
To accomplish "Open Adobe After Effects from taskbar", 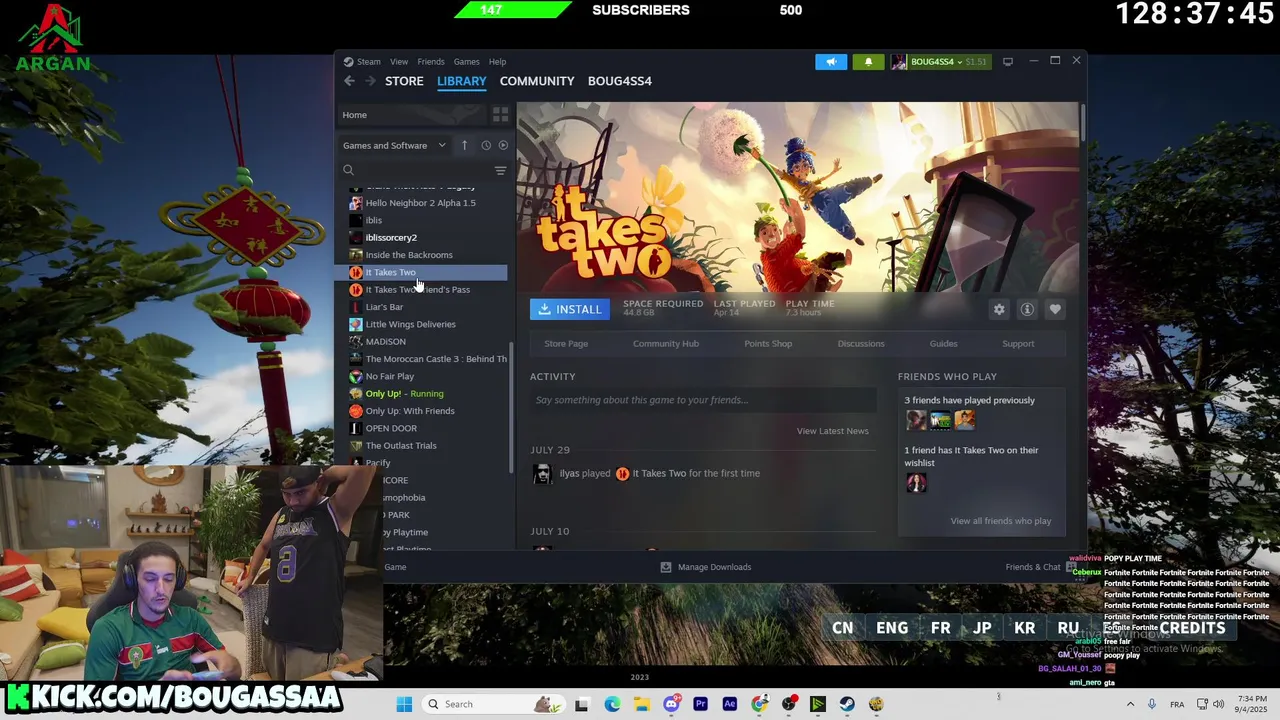I will coord(729,704).
